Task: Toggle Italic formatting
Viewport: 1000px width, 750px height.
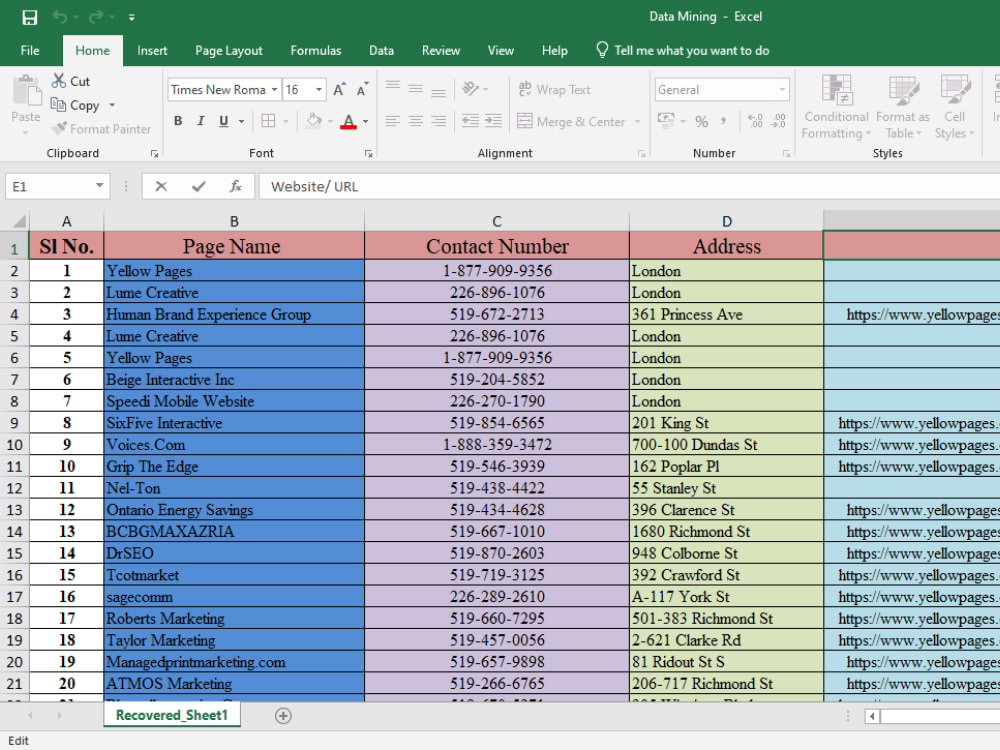Action: point(200,121)
